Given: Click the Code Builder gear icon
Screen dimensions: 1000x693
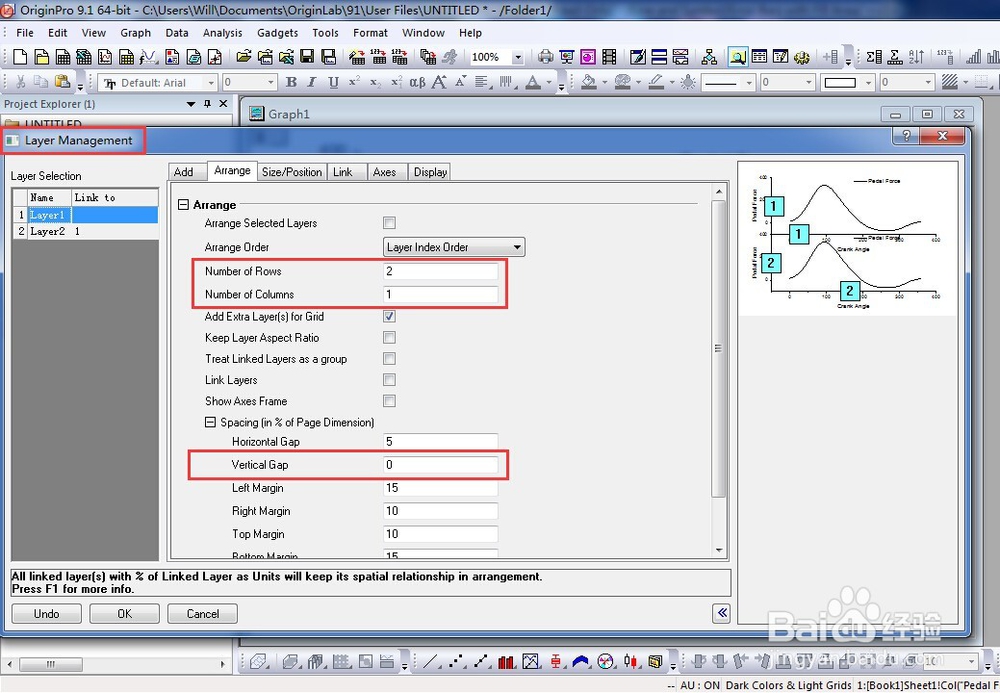Looking at the screenshot, I should pyautogui.click(x=802, y=57).
